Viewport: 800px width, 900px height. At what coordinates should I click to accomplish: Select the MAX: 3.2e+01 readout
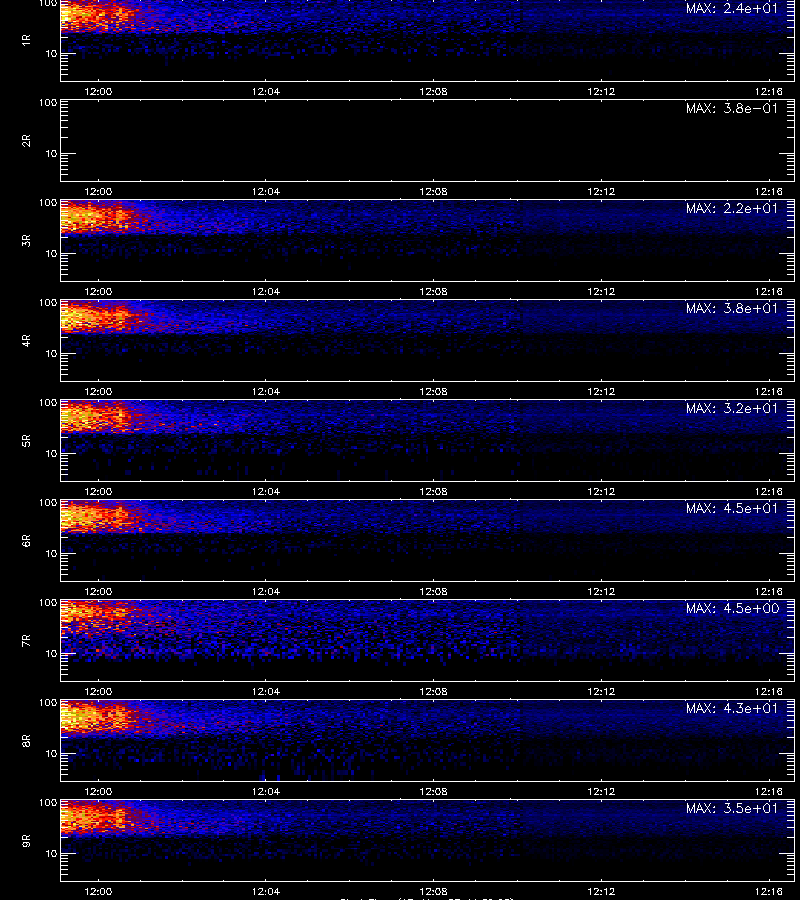point(732,408)
